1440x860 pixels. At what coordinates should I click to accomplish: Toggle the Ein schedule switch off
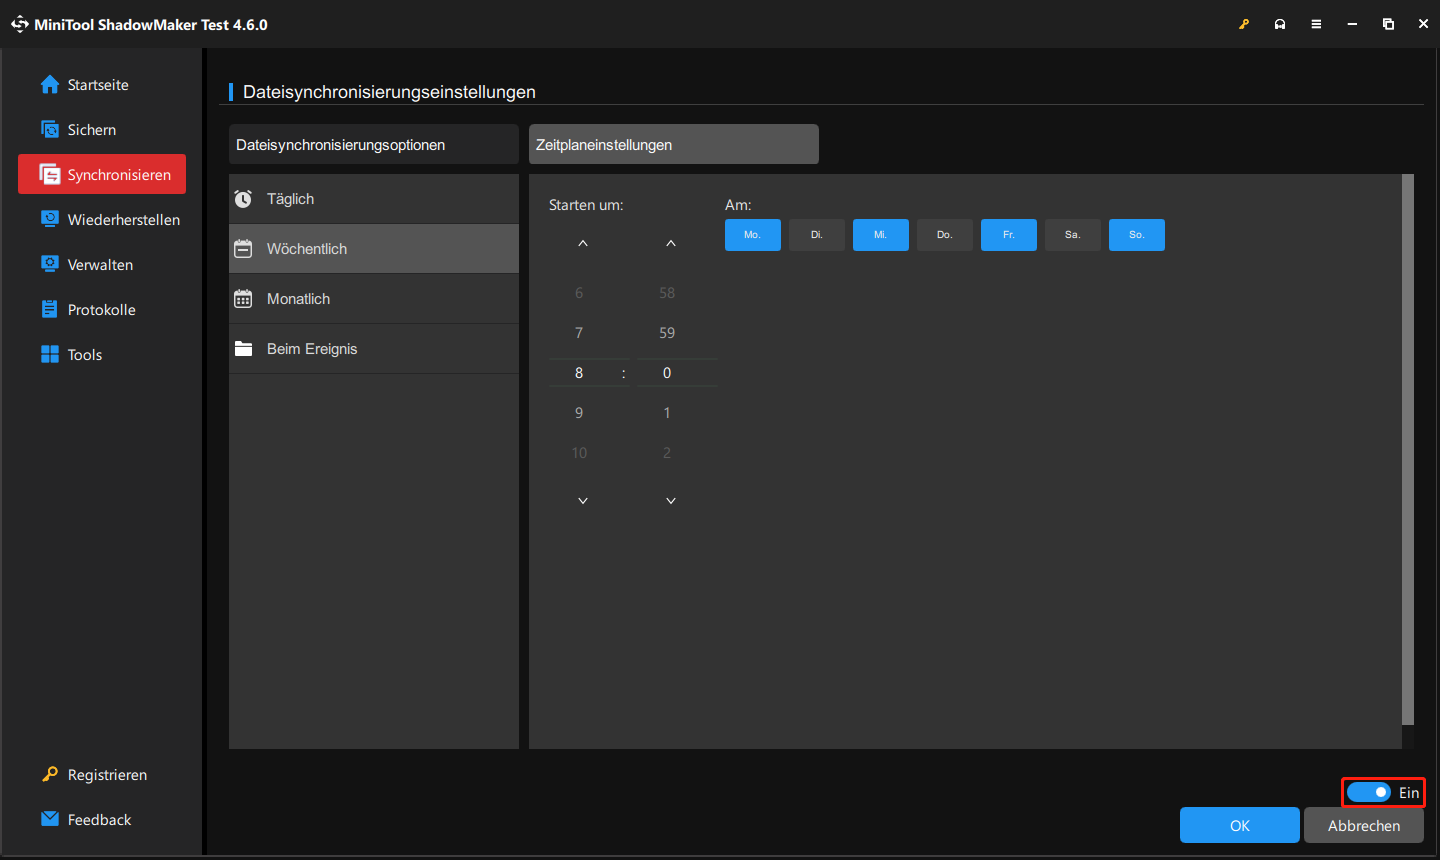point(1368,792)
